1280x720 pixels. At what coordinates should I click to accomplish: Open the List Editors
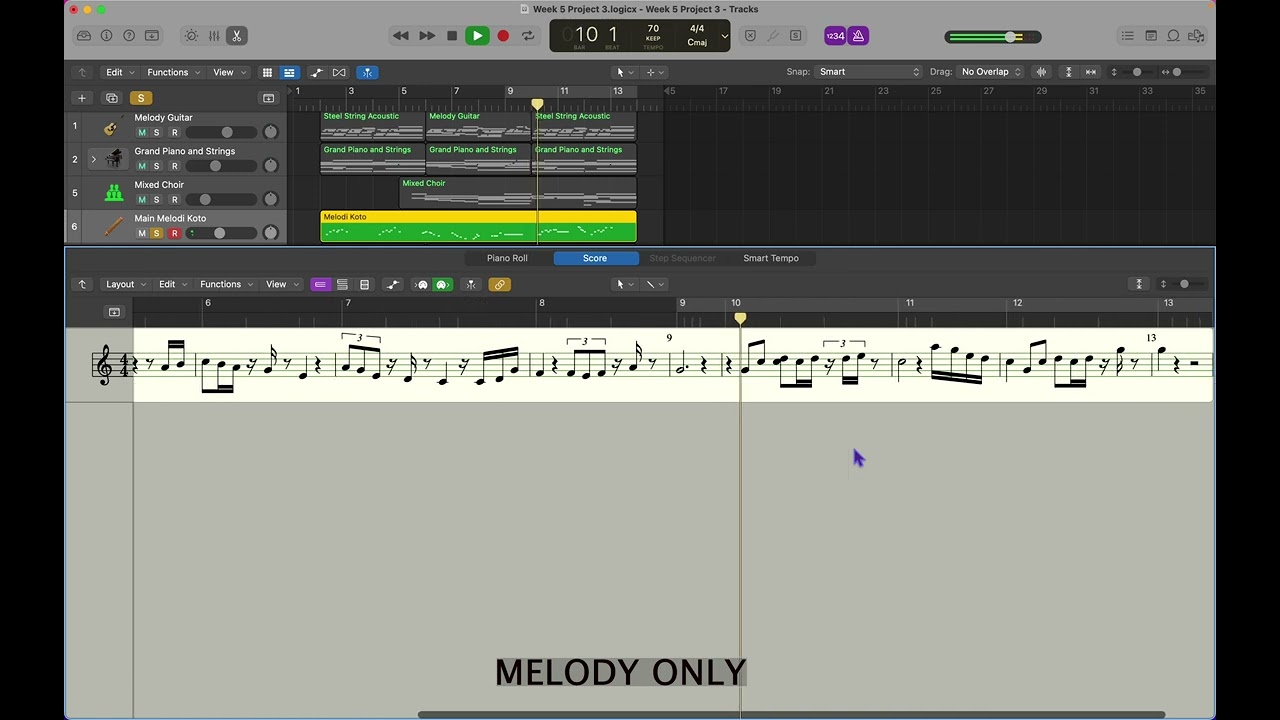pos(1127,36)
